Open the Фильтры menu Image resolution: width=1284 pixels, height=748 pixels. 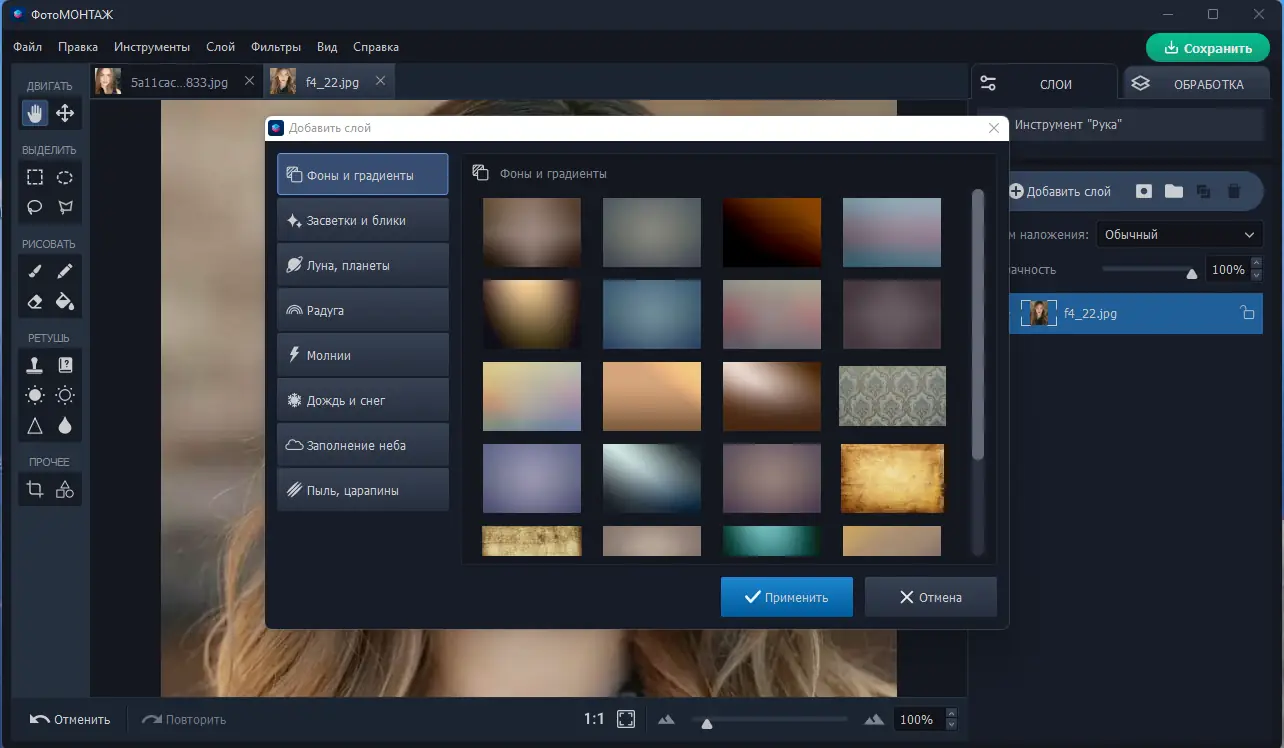[276, 47]
